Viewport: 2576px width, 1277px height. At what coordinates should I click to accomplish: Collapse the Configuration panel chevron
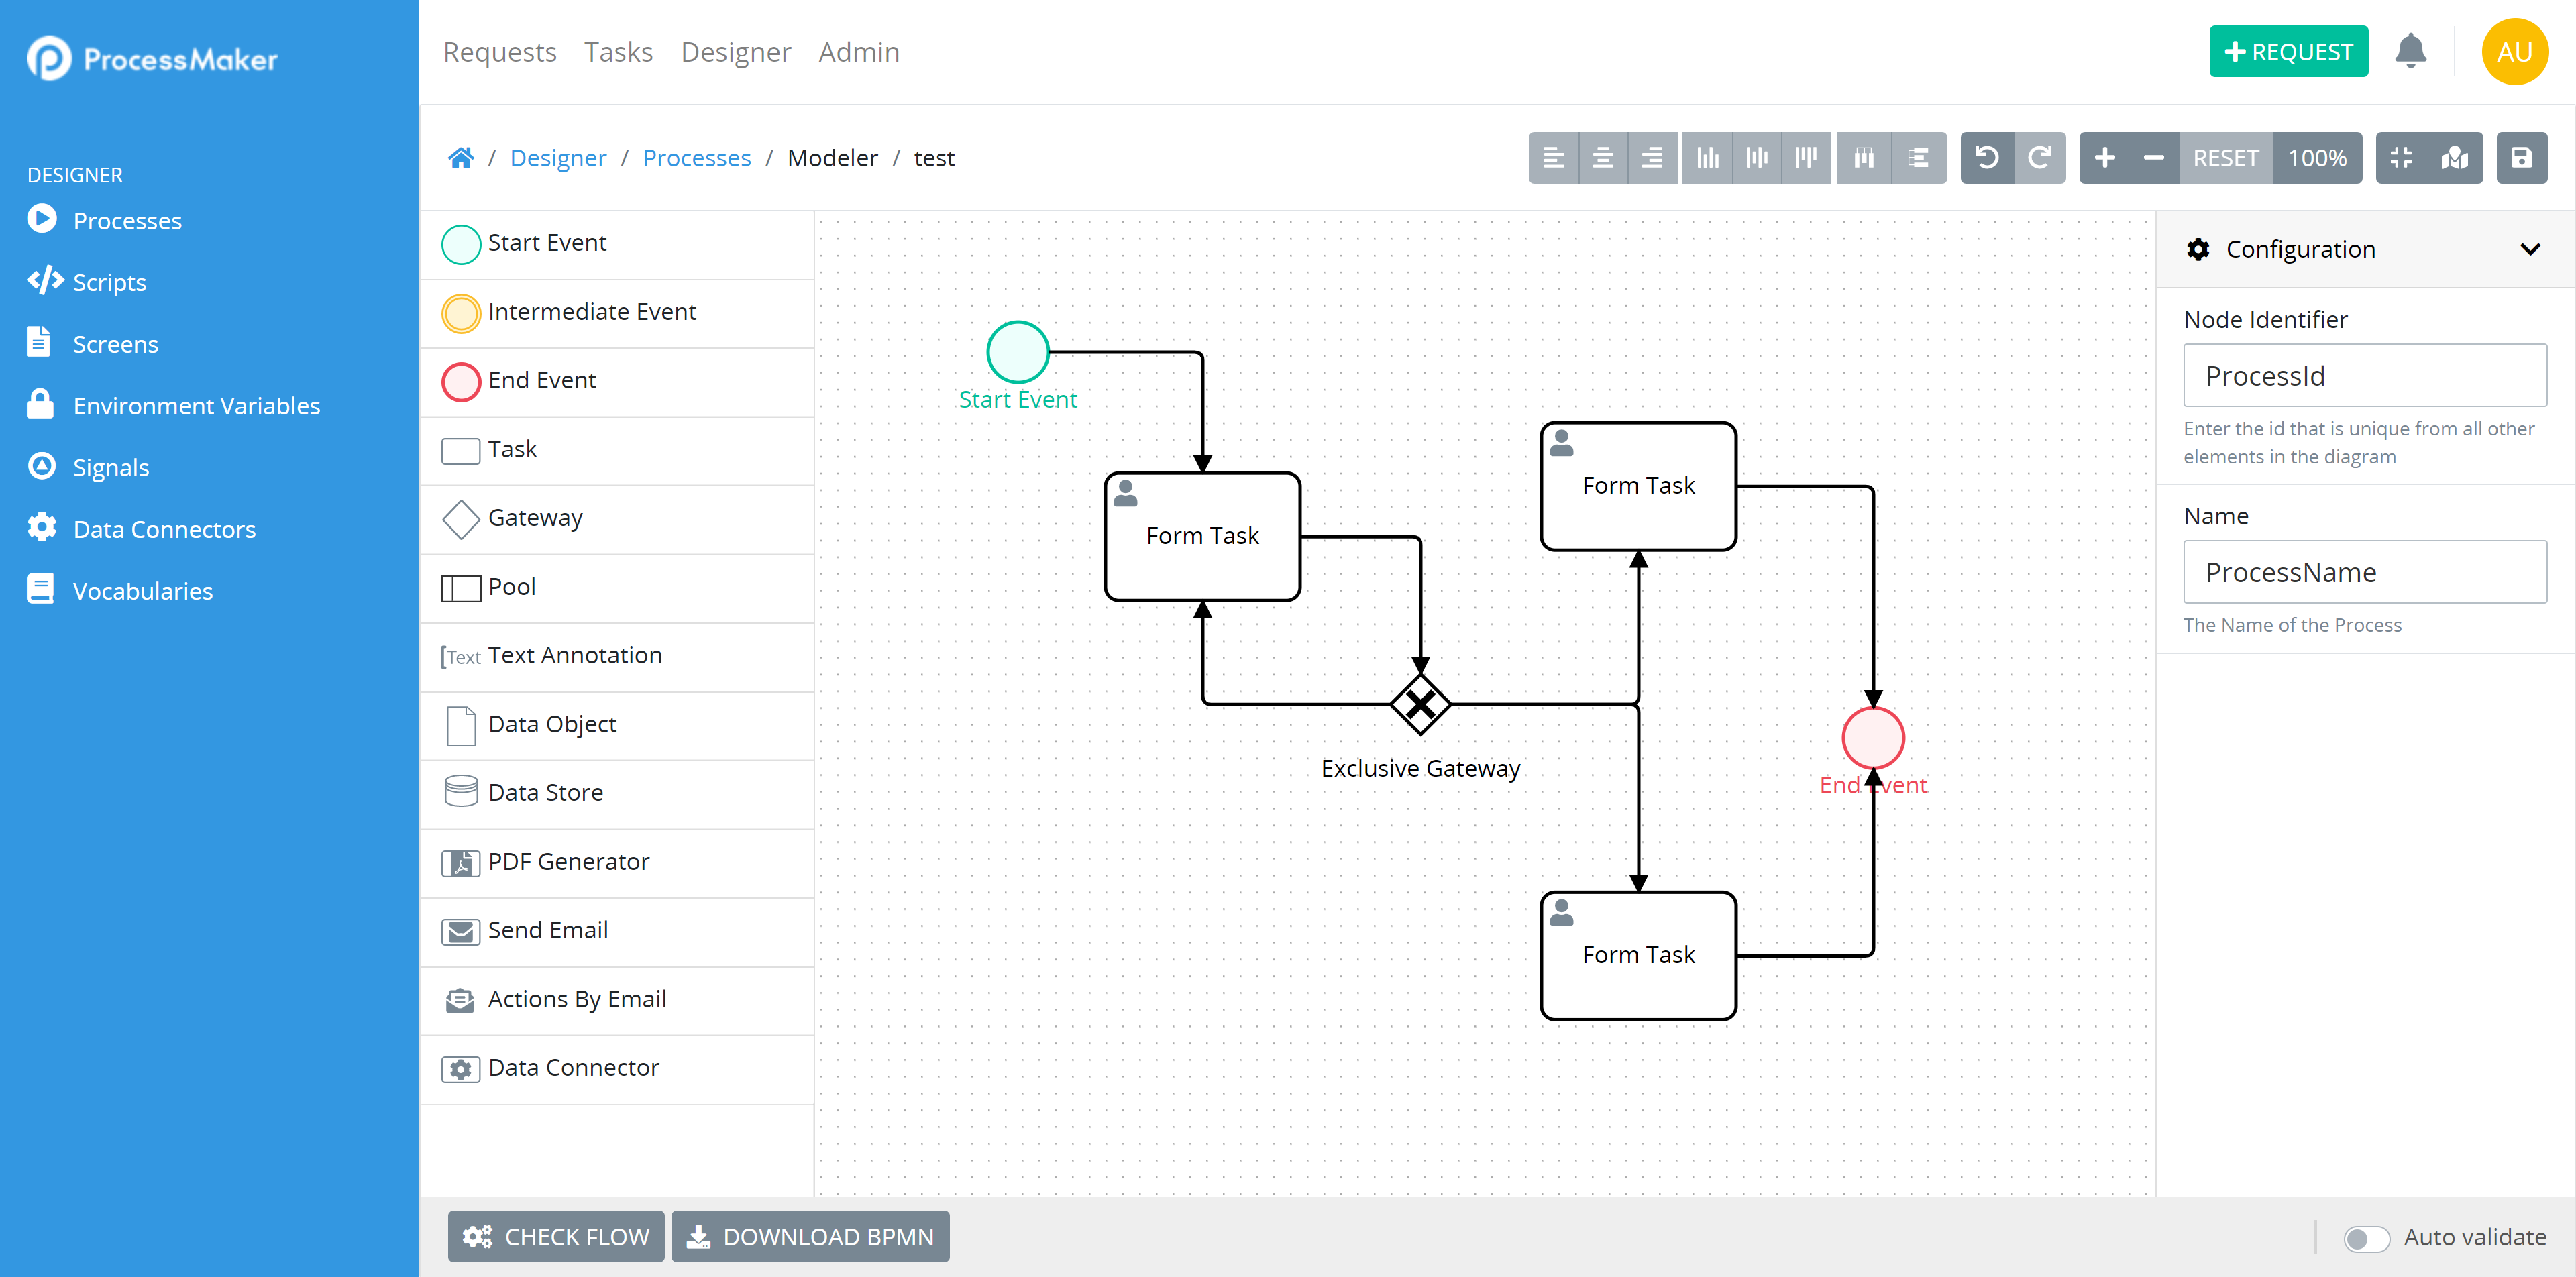pos(2529,249)
